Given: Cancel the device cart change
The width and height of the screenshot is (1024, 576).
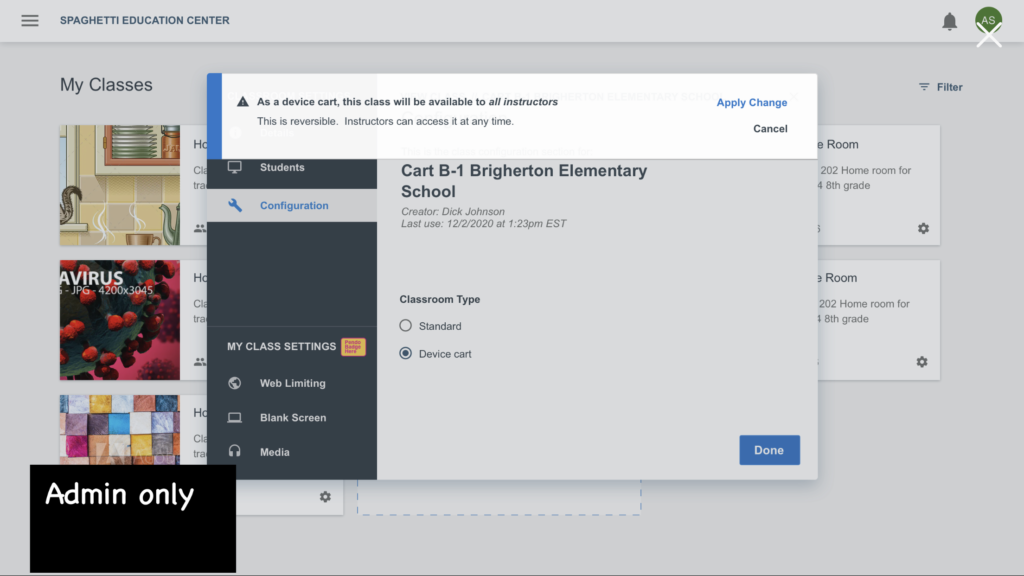Looking at the screenshot, I should (770, 129).
